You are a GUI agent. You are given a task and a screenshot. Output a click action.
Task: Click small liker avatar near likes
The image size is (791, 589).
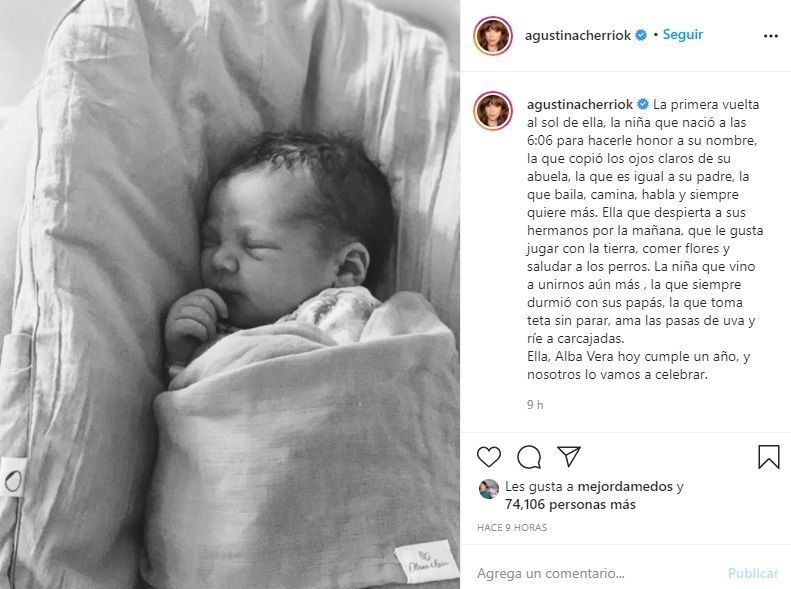click(x=489, y=489)
